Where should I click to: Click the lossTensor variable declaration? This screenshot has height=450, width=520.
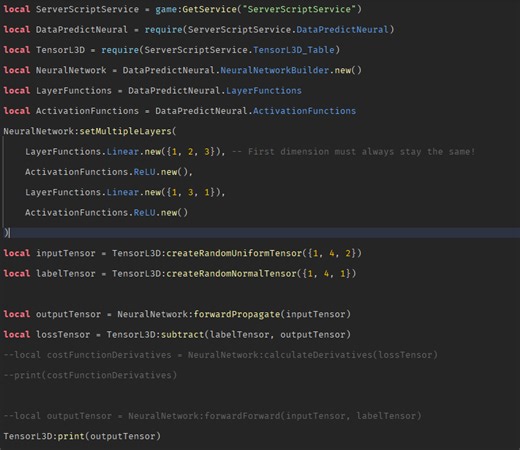[63, 334]
